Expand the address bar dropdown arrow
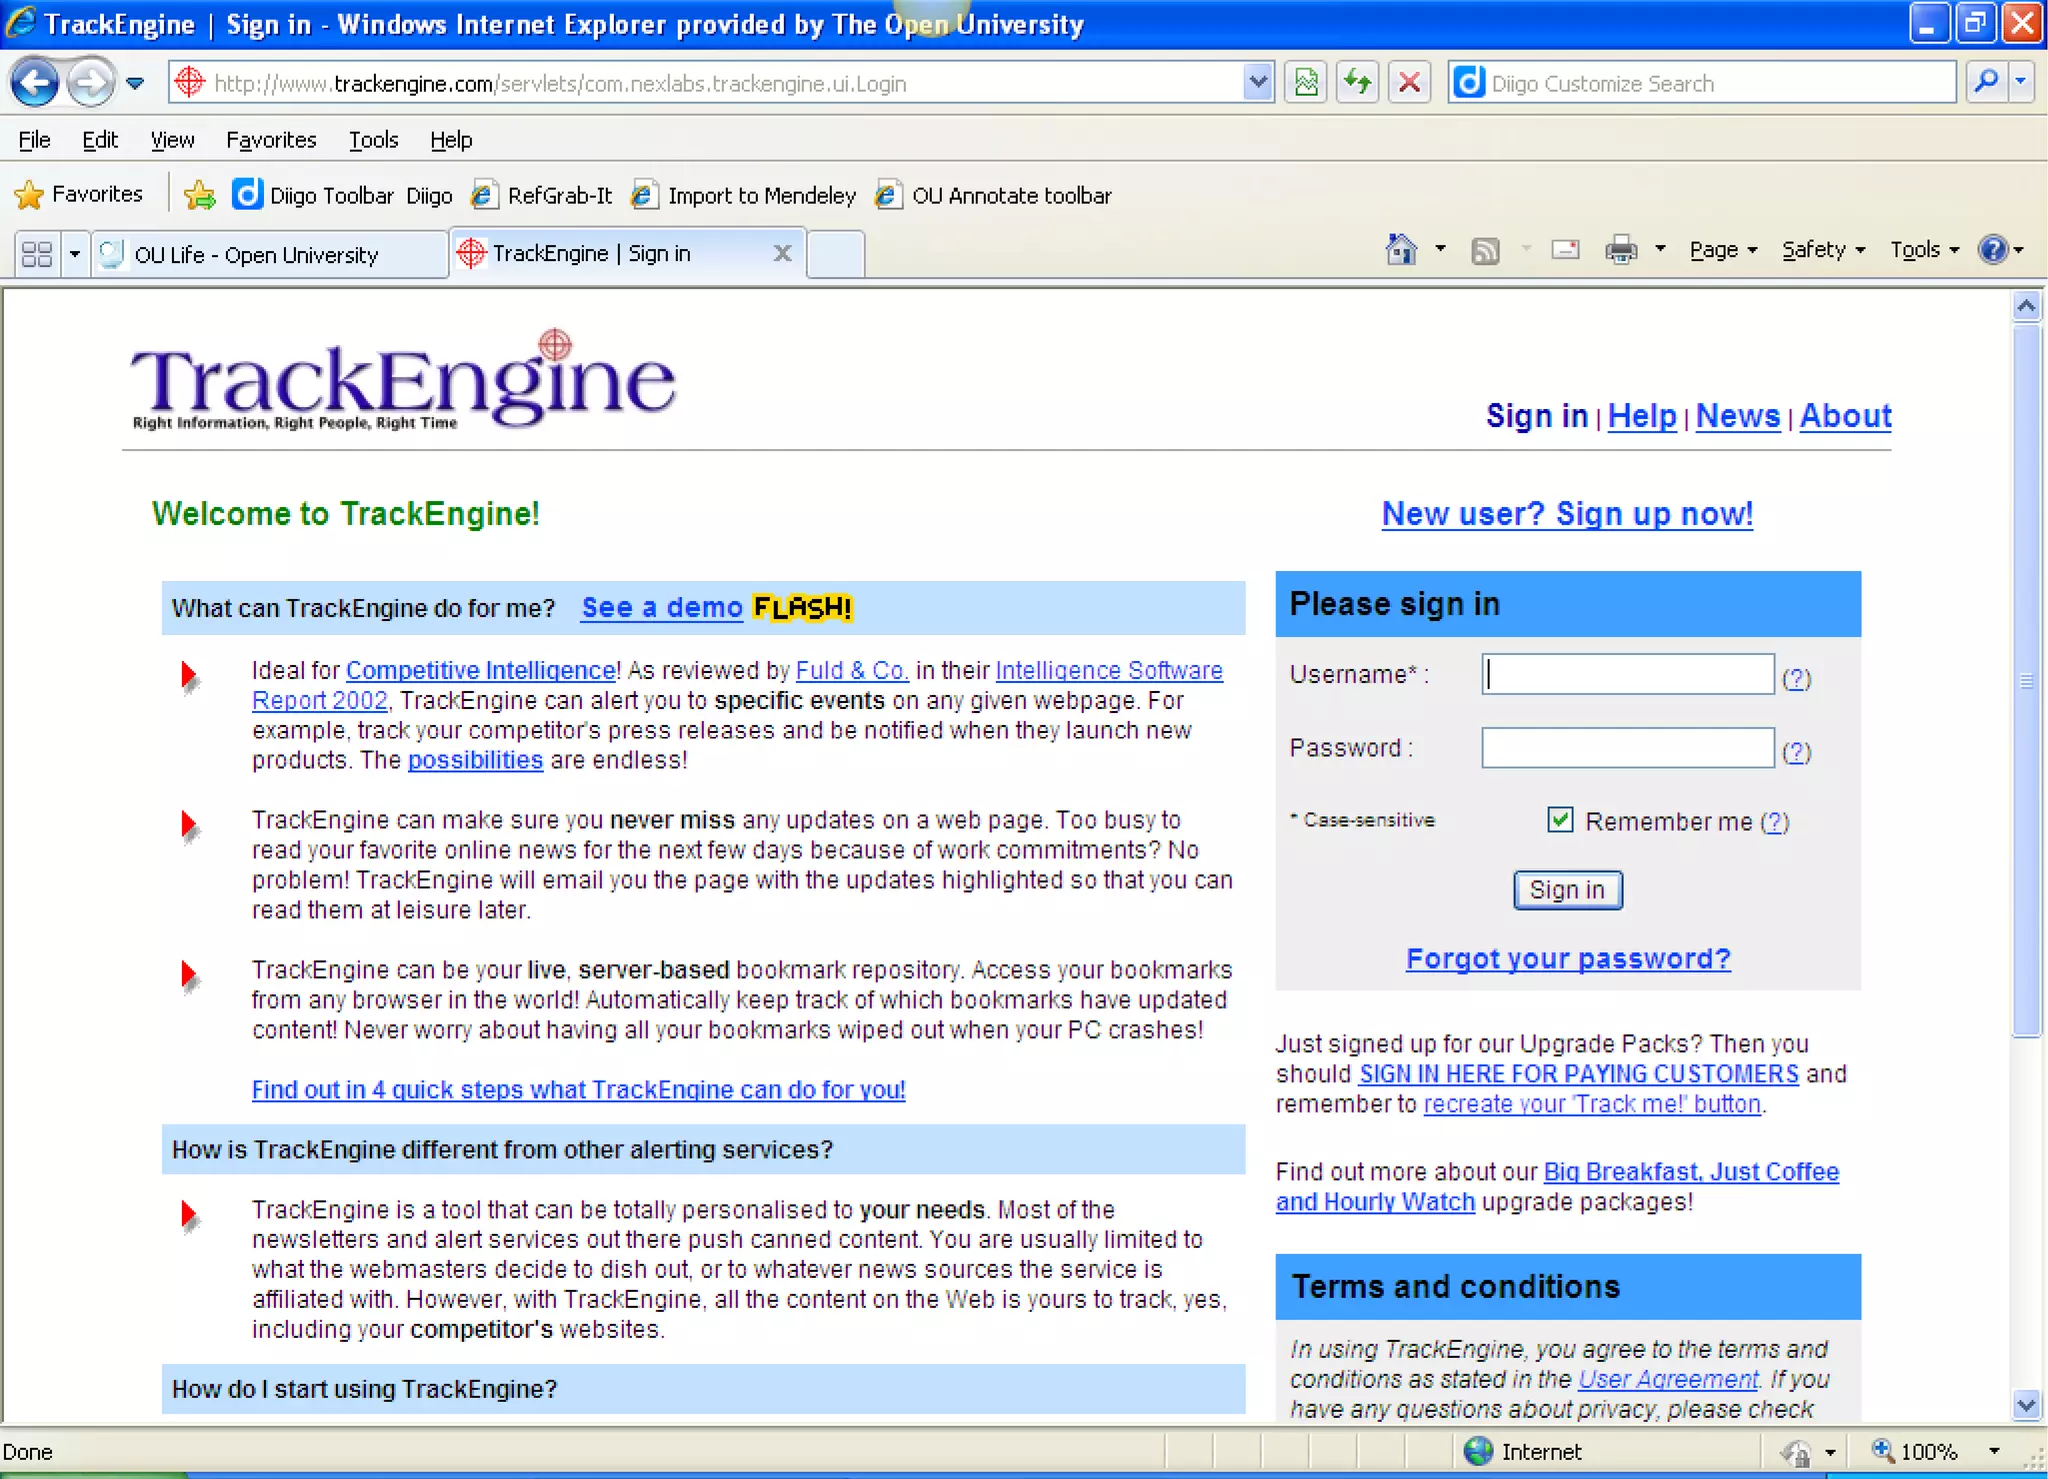2048x1479 pixels. [1257, 82]
